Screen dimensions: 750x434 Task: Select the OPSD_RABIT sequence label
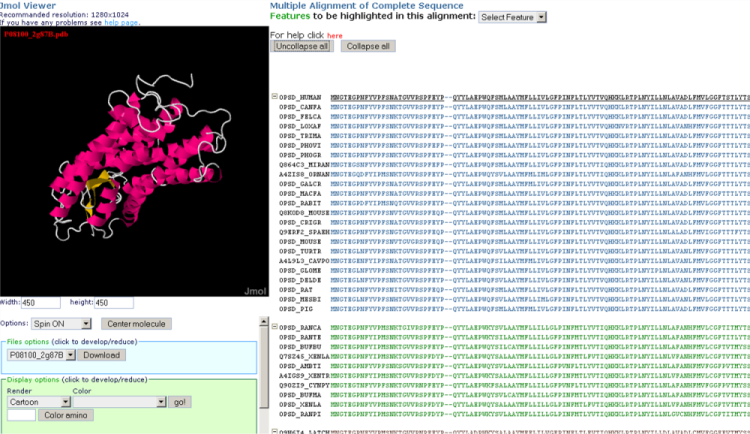tap(300, 203)
